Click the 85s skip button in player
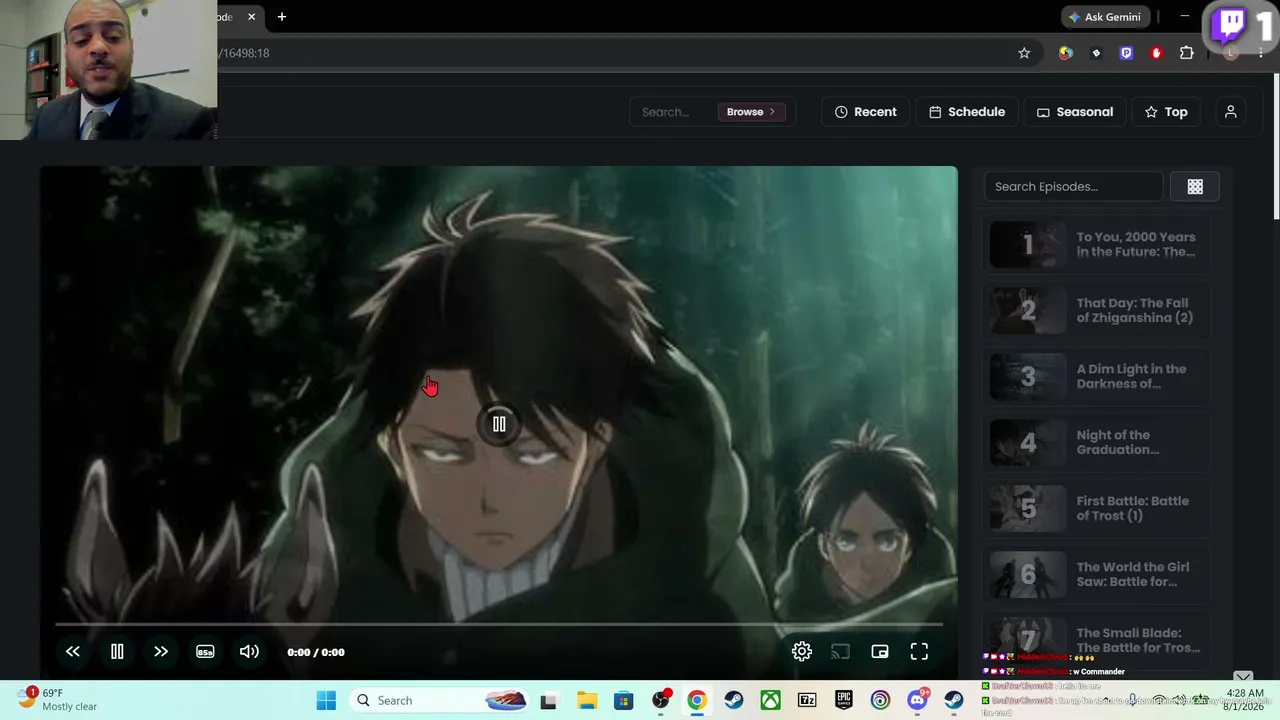 [205, 652]
